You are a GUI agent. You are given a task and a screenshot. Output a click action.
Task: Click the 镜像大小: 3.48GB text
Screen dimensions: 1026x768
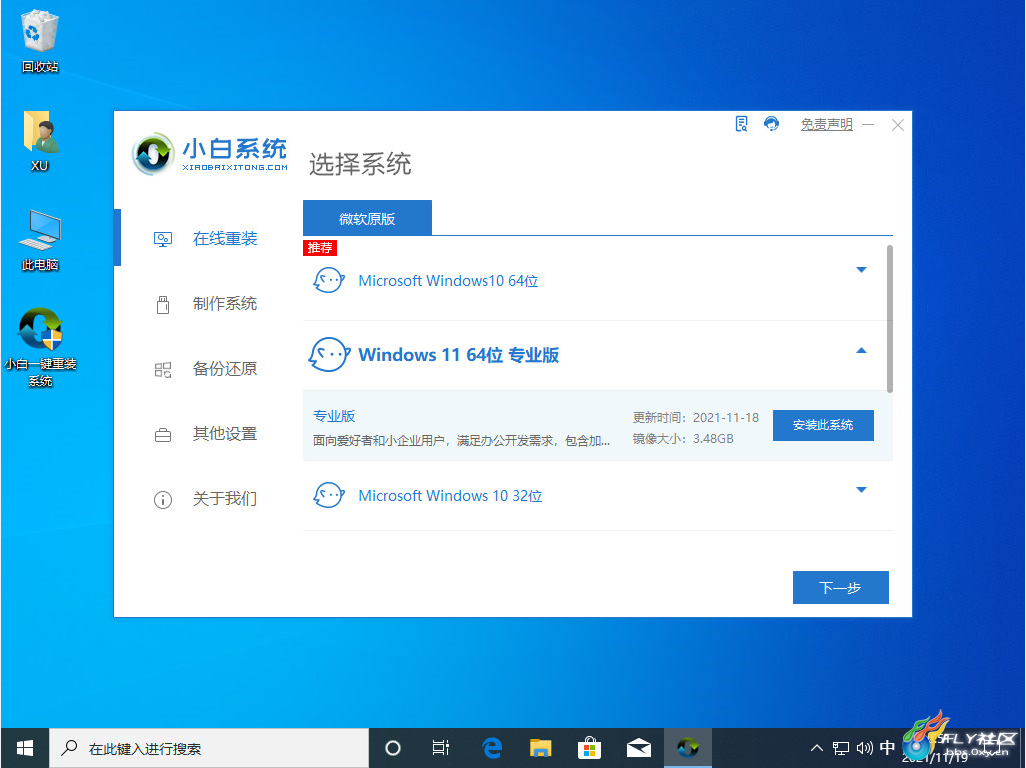click(683, 438)
